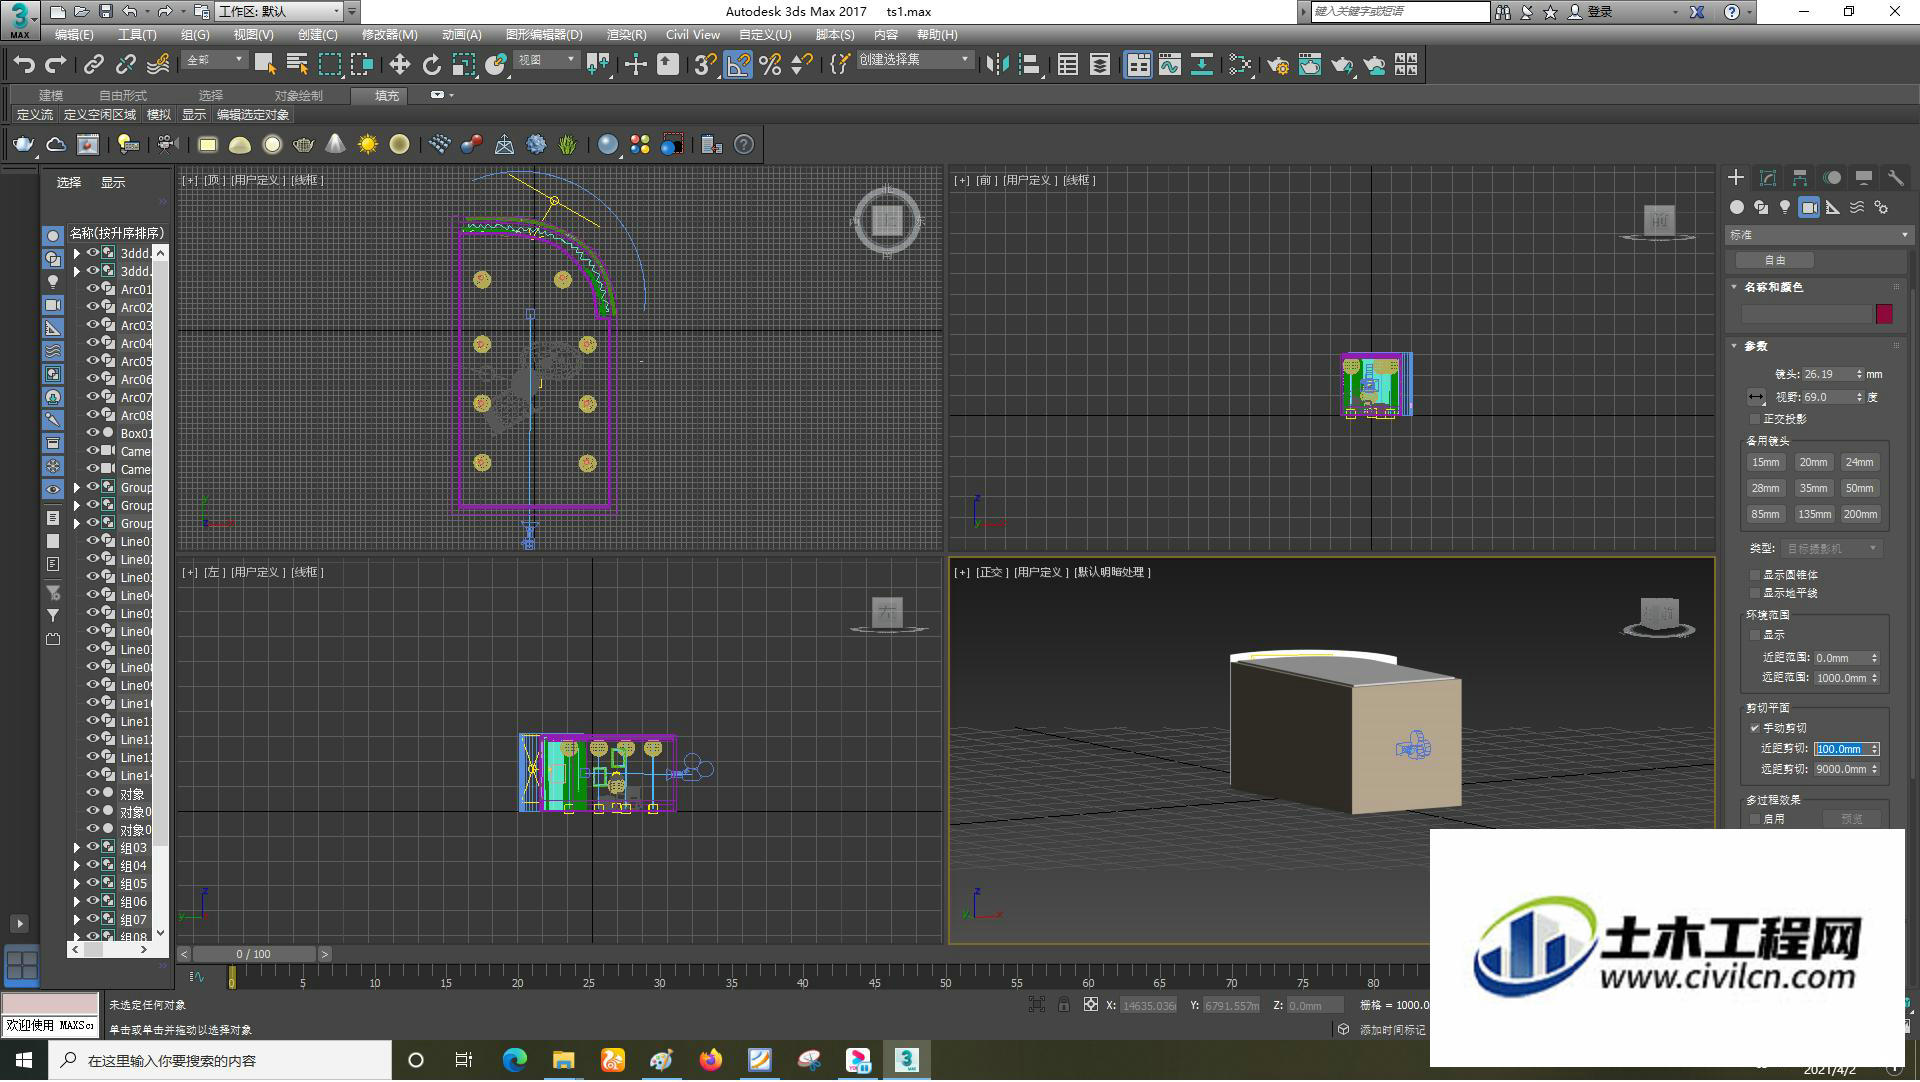1920x1082 pixels.
Task: Set stock lens to 35mm
Action: point(1812,489)
